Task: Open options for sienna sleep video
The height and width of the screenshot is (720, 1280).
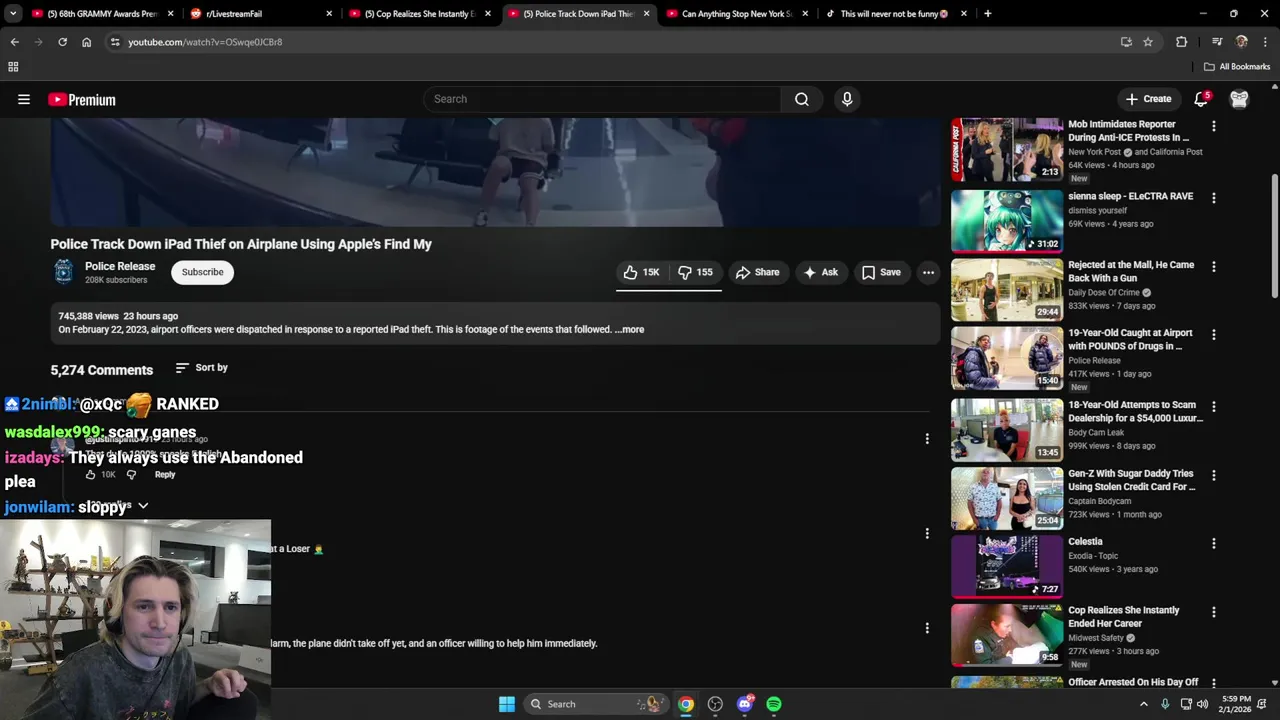Action: tap(1214, 198)
